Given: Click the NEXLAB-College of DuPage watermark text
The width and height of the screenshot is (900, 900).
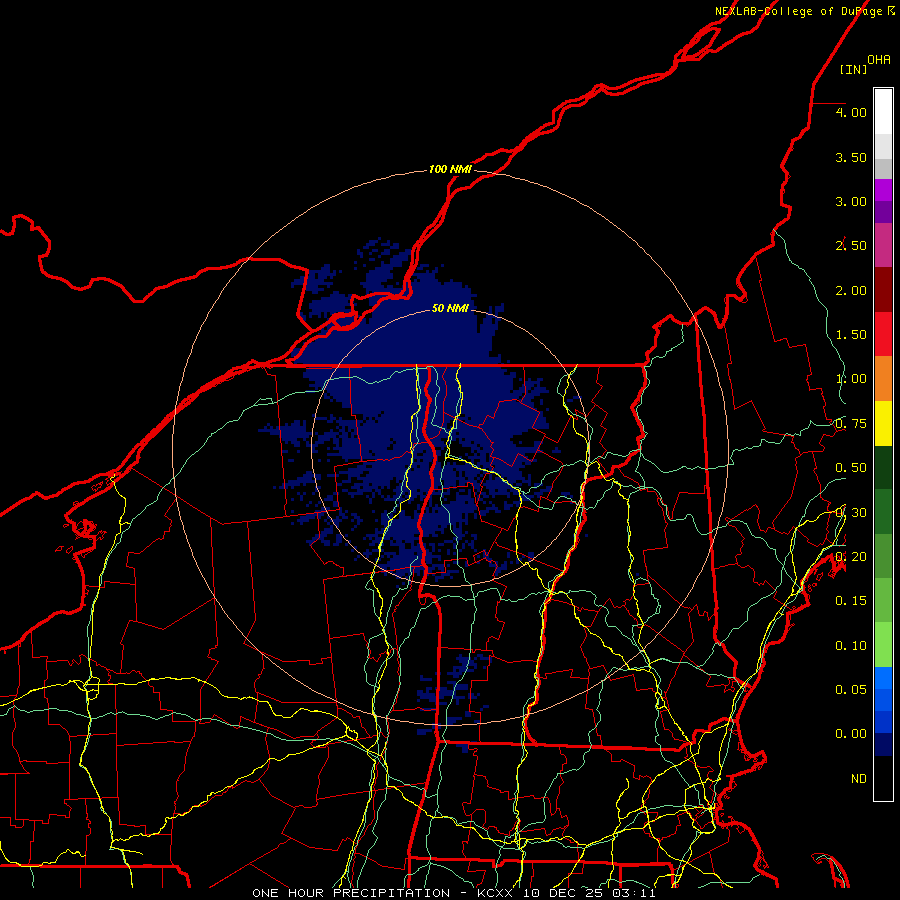Looking at the screenshot, I should click(x=805, y=11).
